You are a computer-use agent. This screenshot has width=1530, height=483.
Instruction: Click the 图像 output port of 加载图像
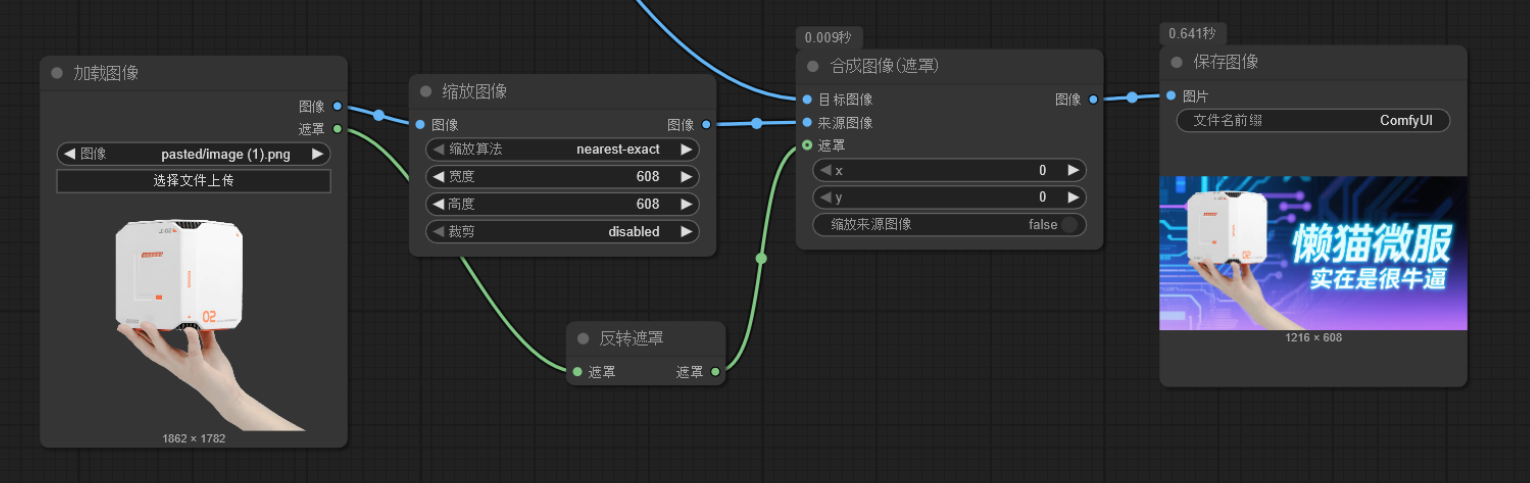click(337, 106)
